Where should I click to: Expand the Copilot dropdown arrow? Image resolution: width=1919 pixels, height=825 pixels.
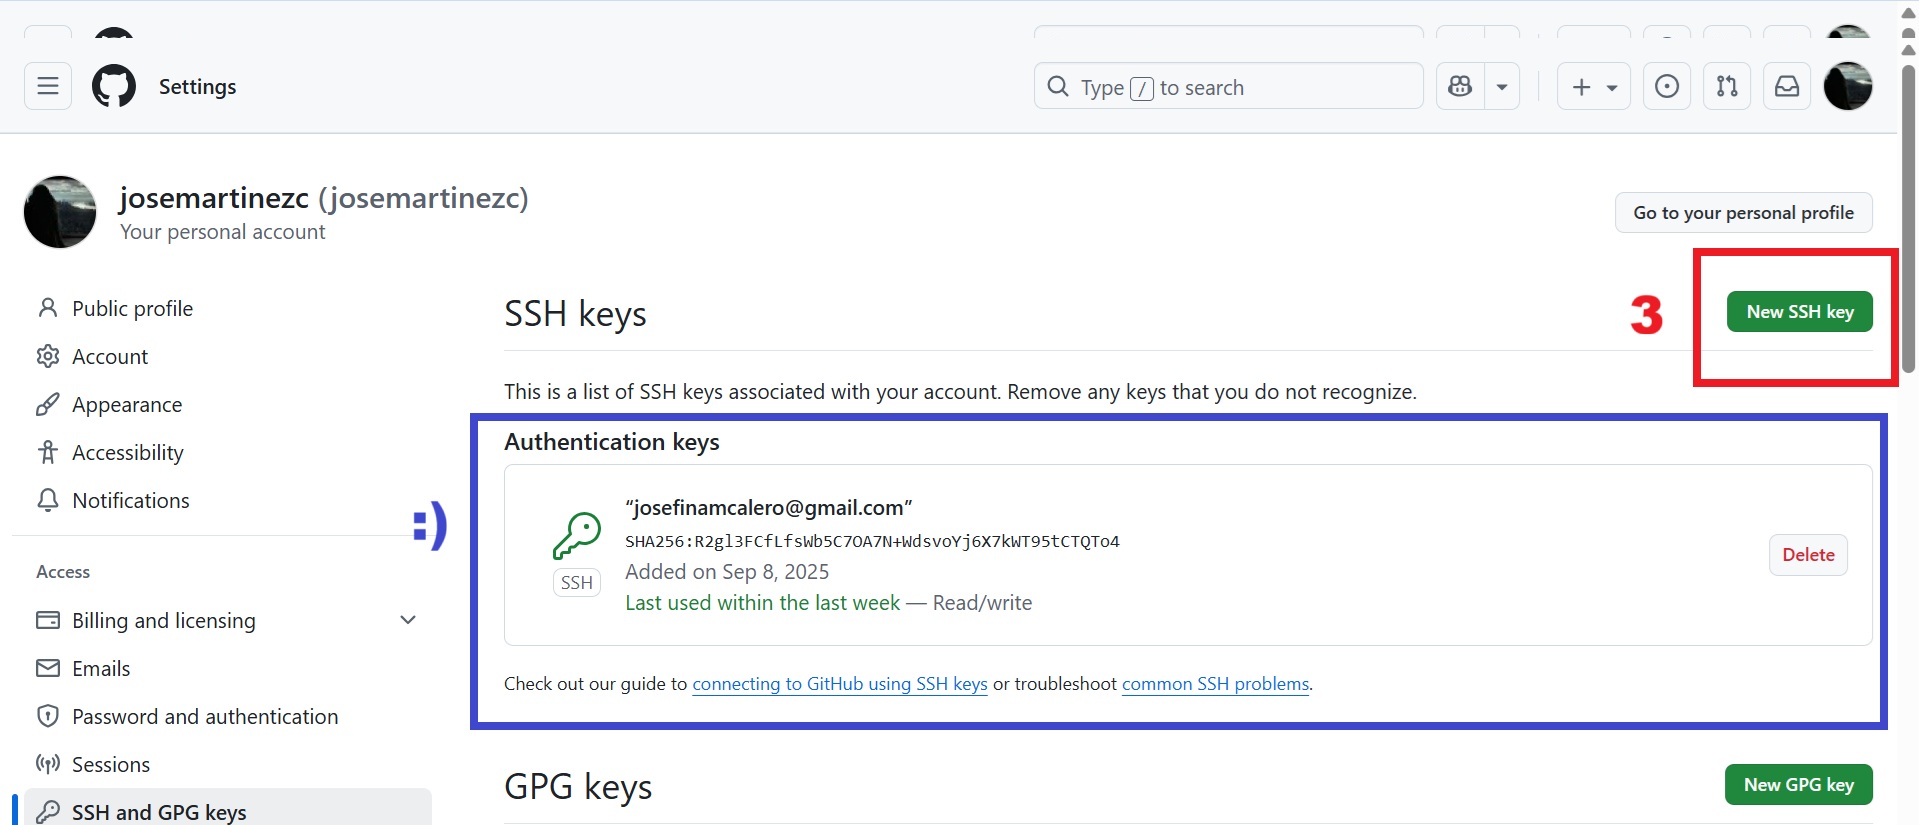[1502, 87]
